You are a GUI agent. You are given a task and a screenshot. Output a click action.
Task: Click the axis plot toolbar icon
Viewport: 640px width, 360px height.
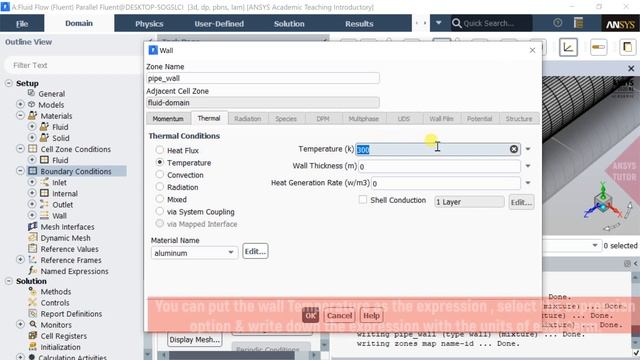[x=568, y=47]
